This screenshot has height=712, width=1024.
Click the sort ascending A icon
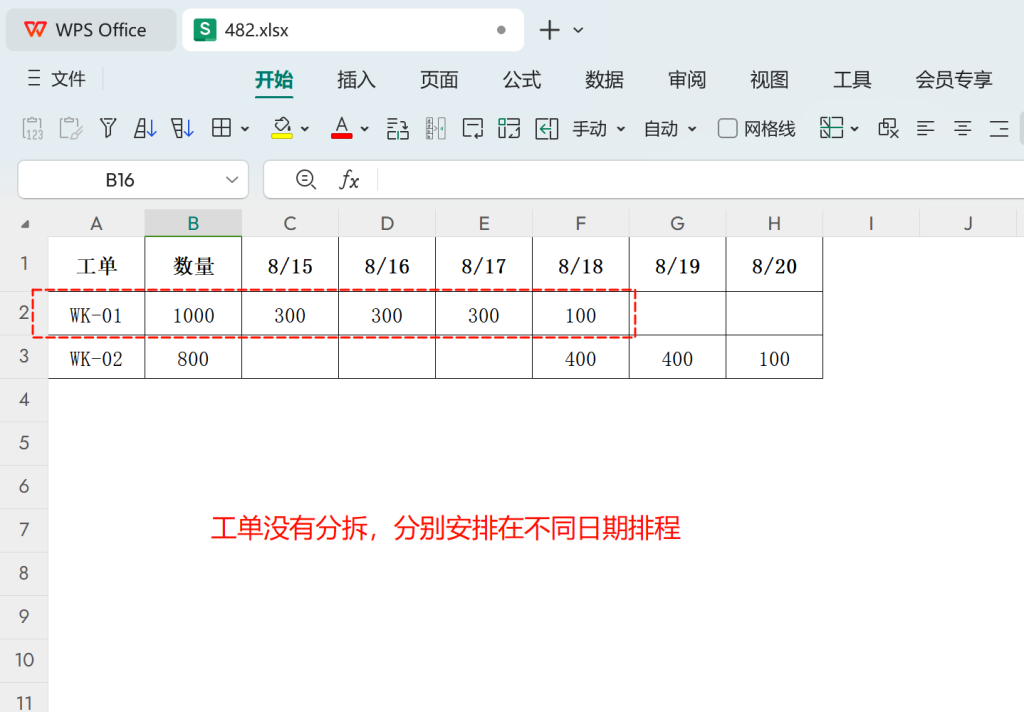(x=145, y=128)
